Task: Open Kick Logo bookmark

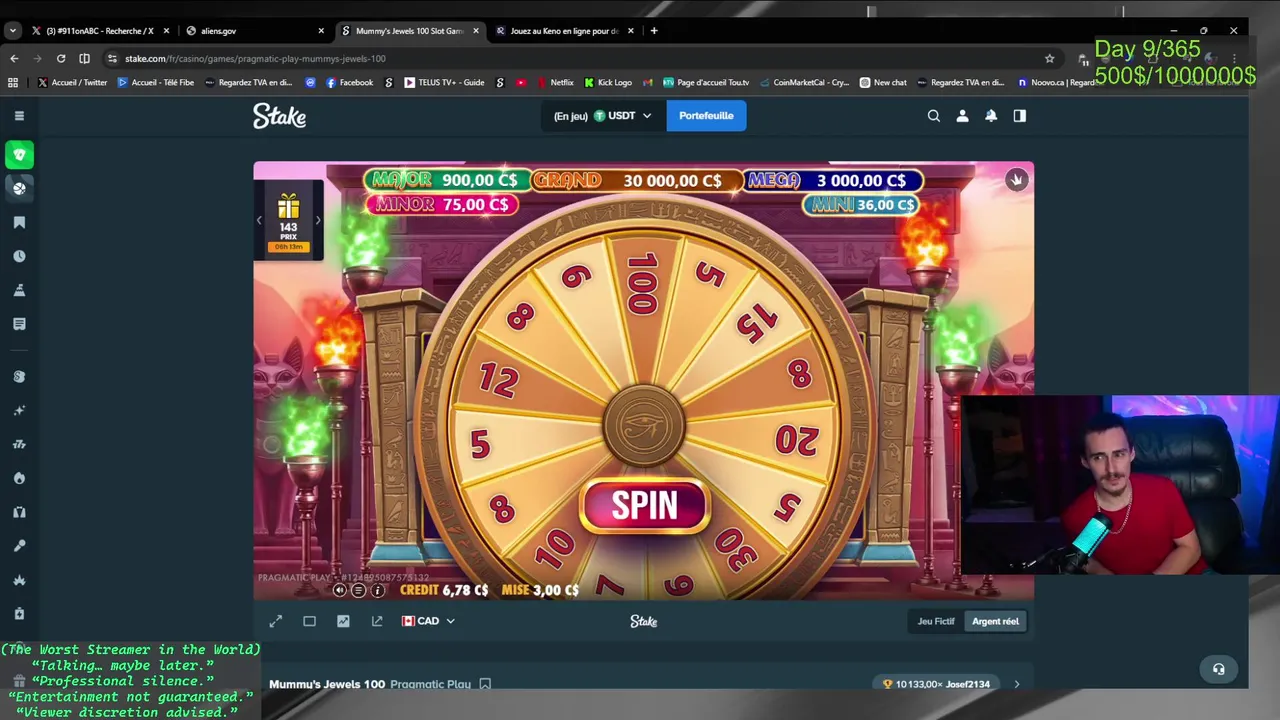Action: coord(607,82)
